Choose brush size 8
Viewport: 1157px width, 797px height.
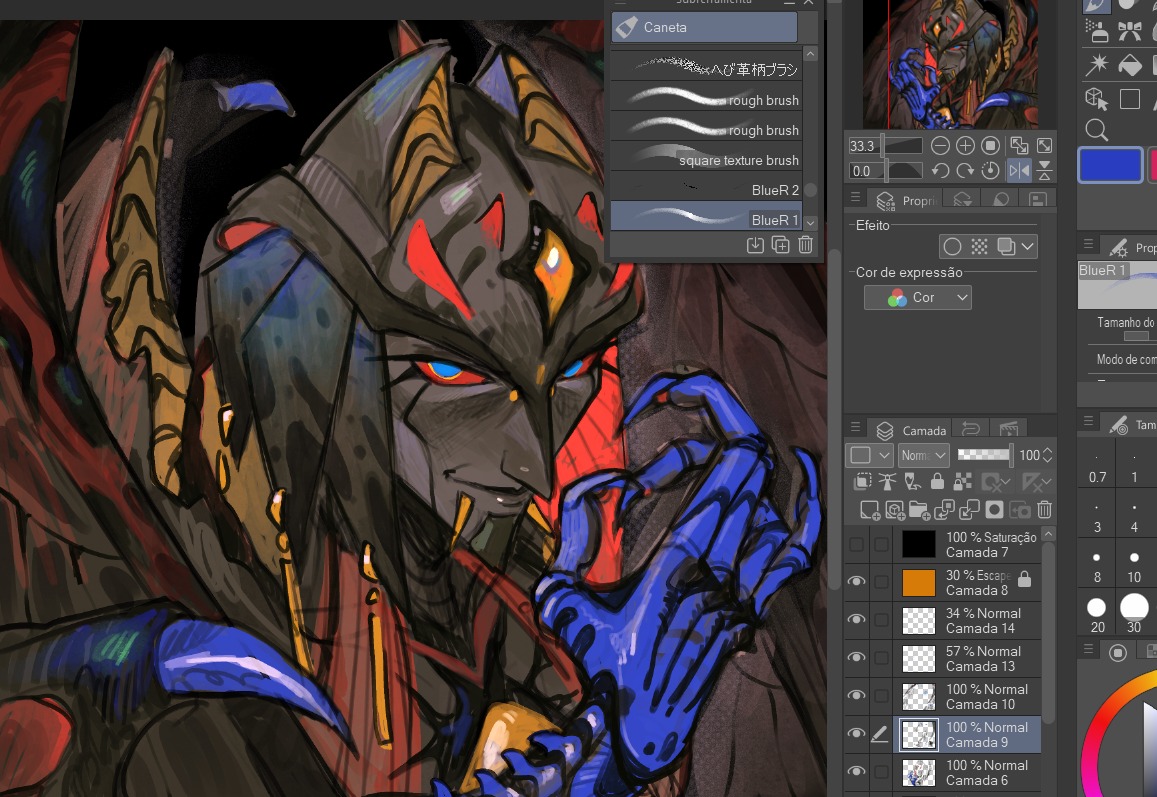1097,565
